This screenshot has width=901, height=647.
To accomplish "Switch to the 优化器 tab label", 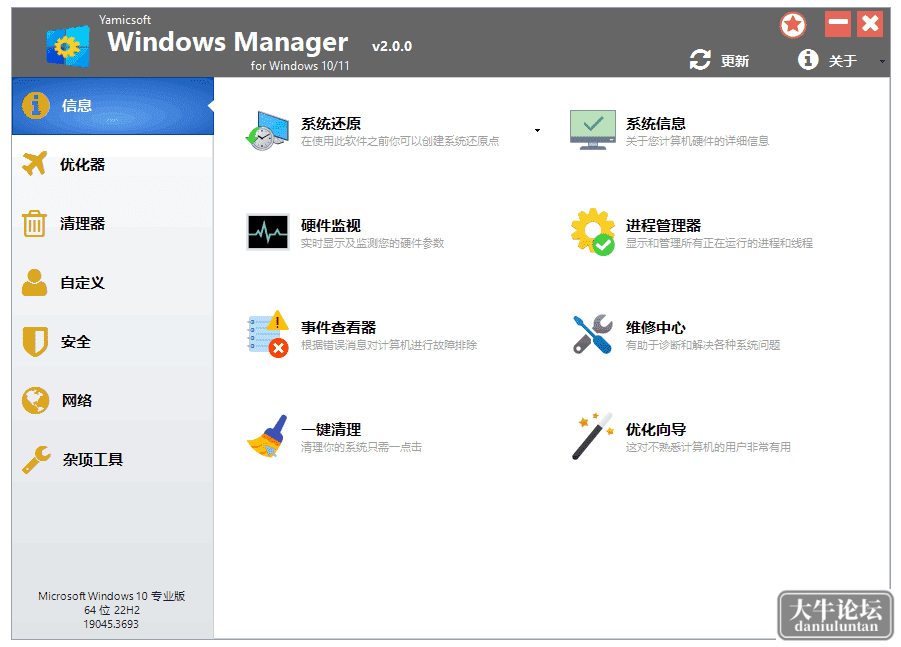I will pyautogui.click(x=83, y=165).
